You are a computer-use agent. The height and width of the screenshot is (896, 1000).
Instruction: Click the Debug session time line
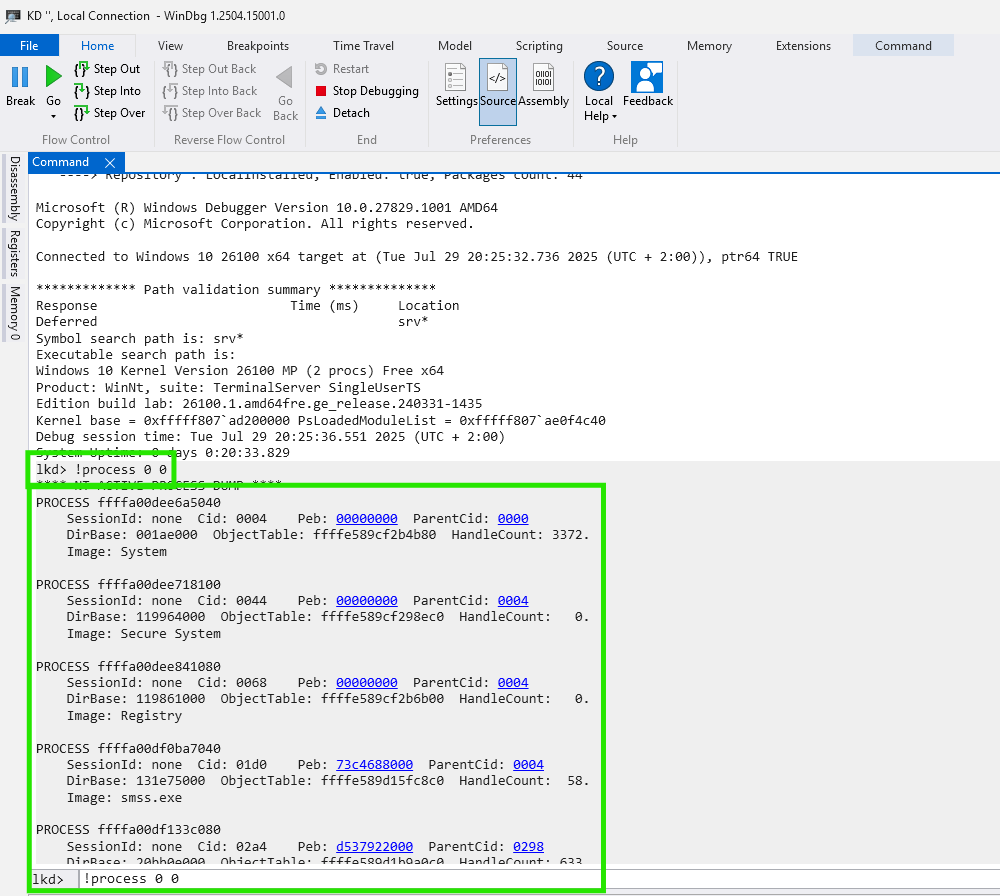click(x=270, y=437)
